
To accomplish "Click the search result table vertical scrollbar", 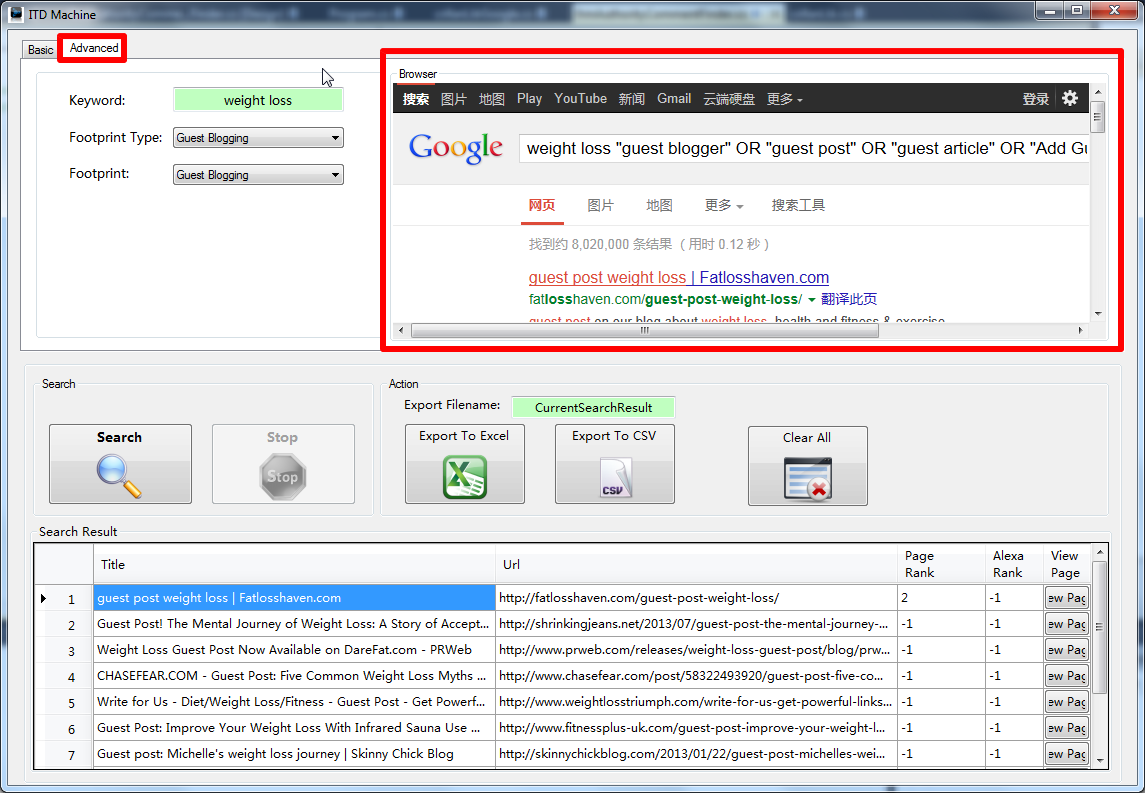I will point(1100,627).
